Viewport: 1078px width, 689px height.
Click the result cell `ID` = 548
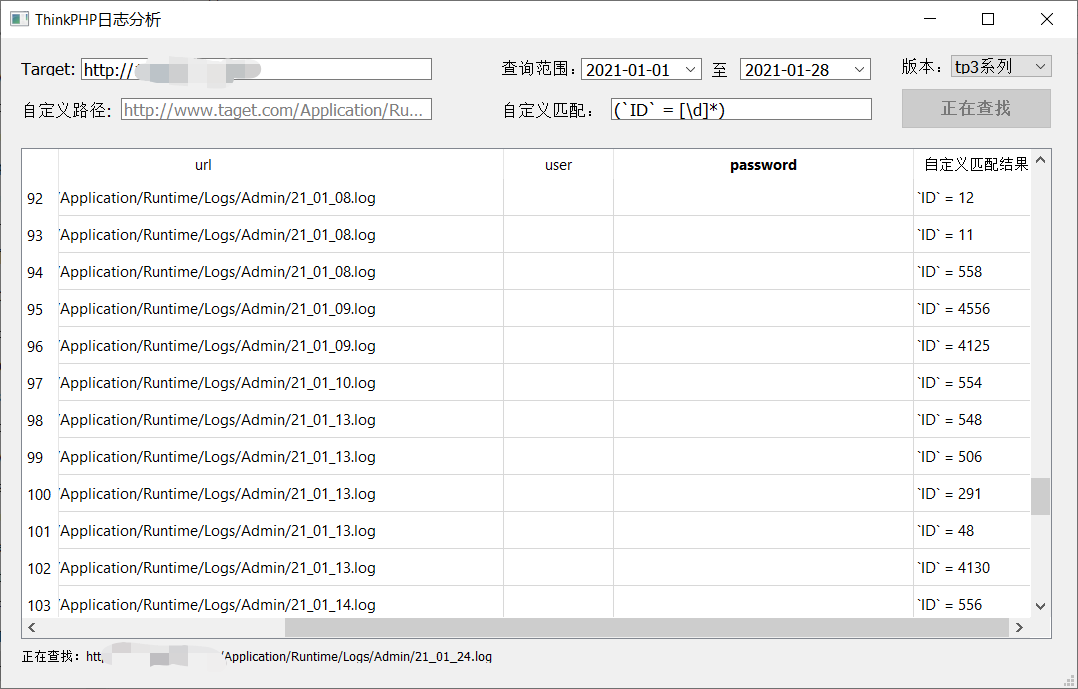(972, 420)
